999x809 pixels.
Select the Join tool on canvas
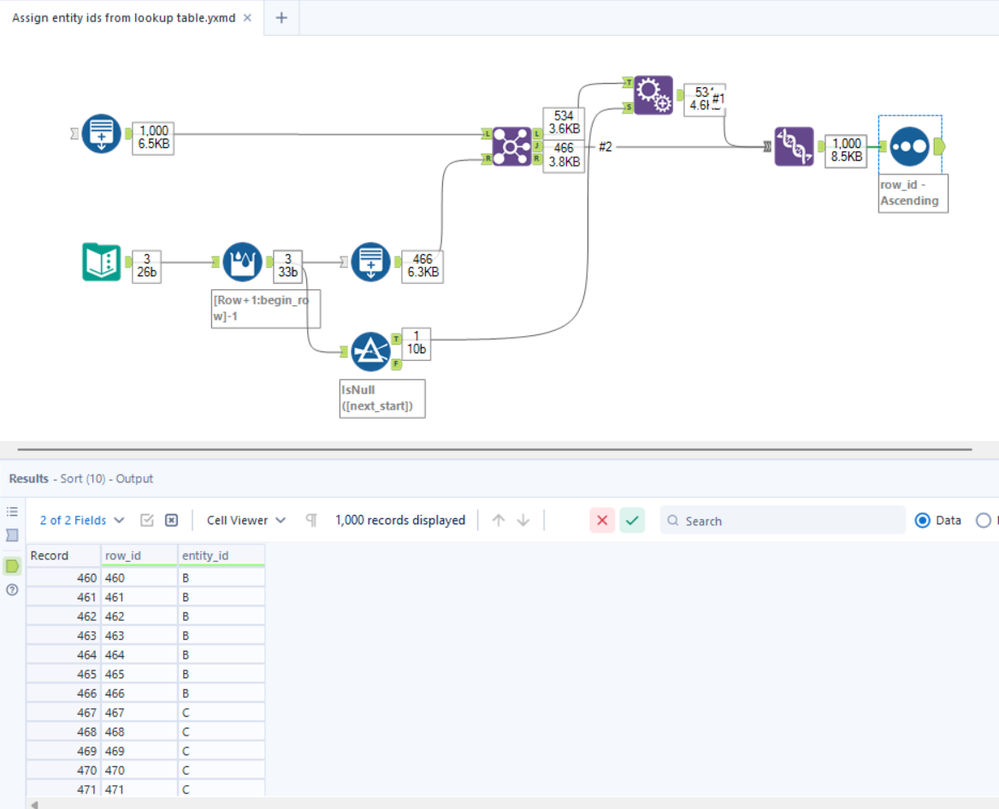pyautogui.click(x=511, y=147)
